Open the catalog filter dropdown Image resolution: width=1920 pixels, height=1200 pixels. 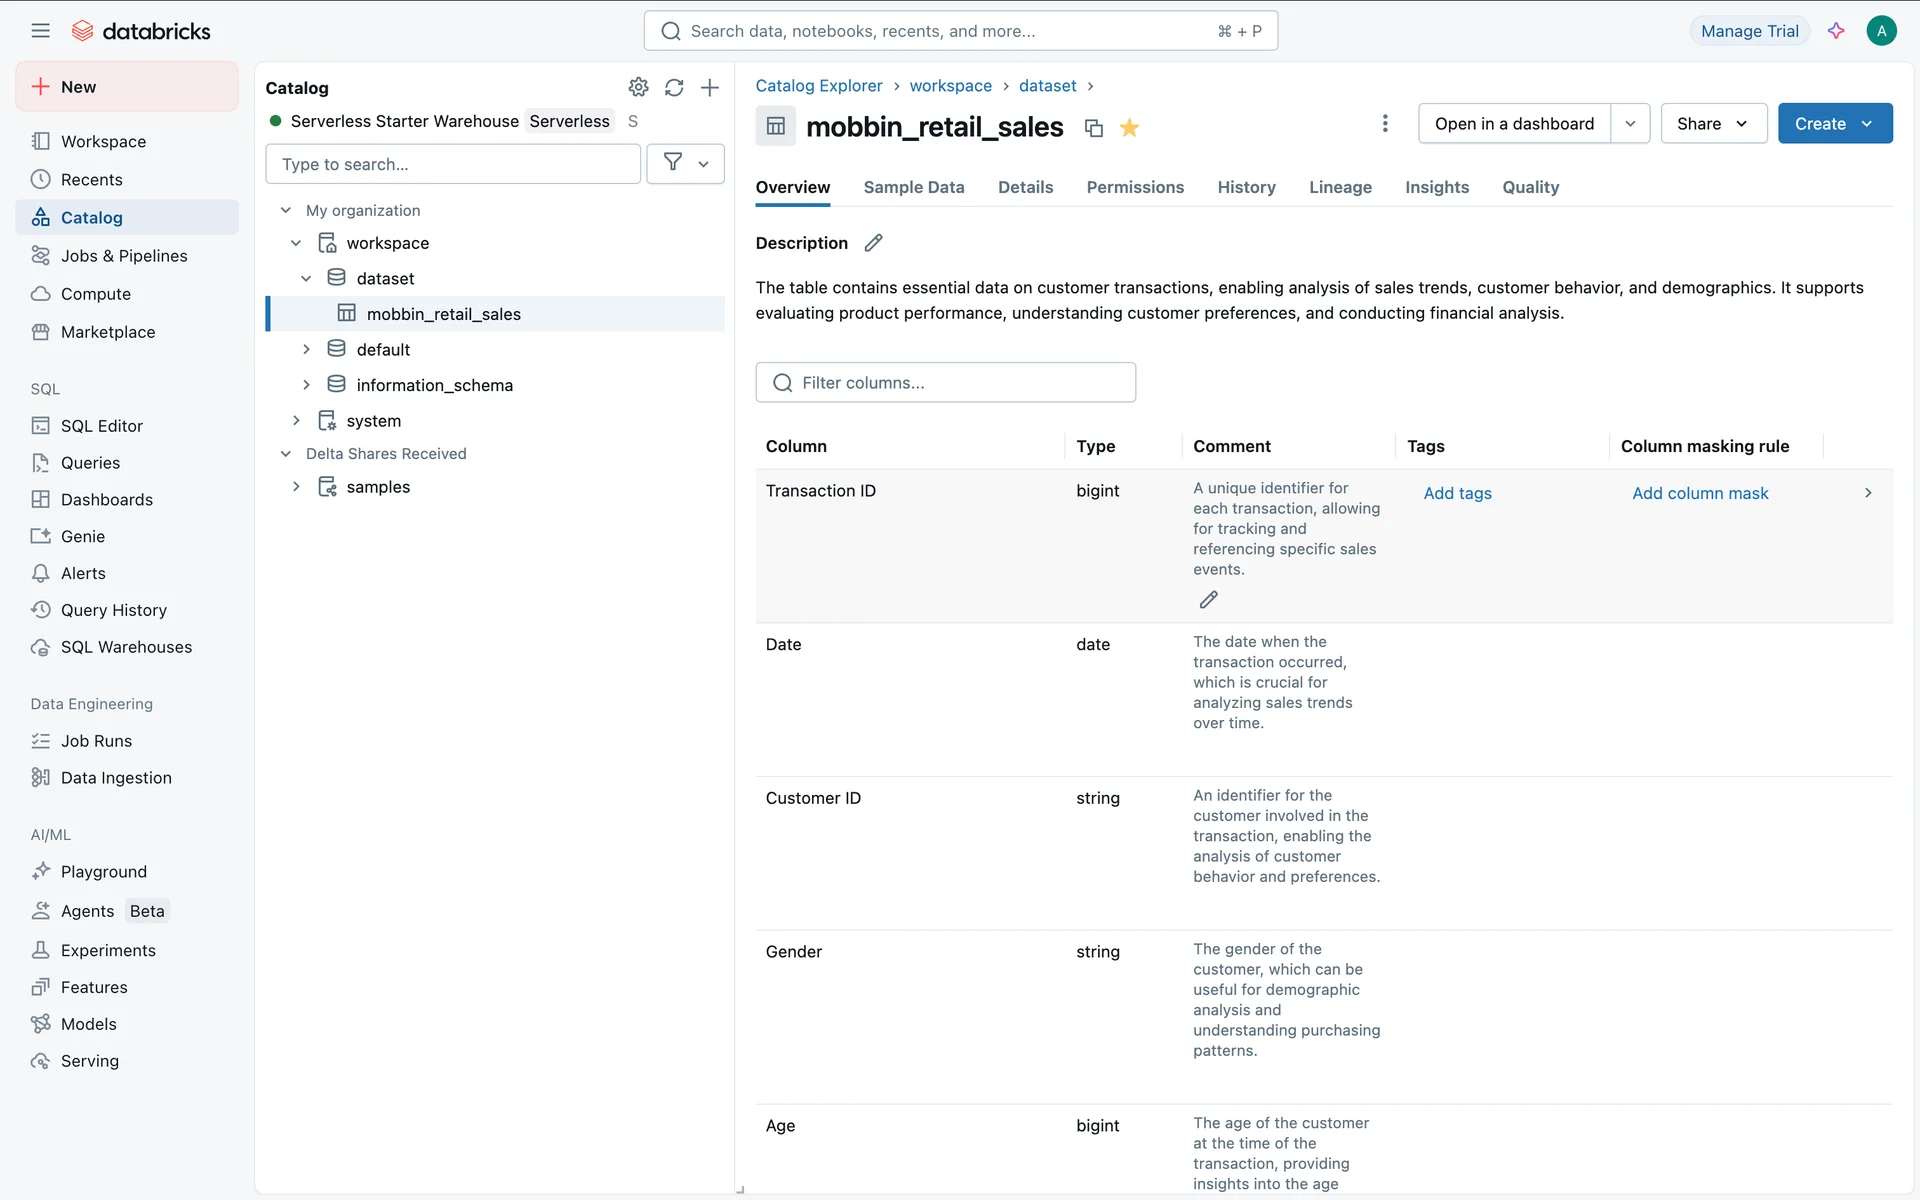(686, 163)
